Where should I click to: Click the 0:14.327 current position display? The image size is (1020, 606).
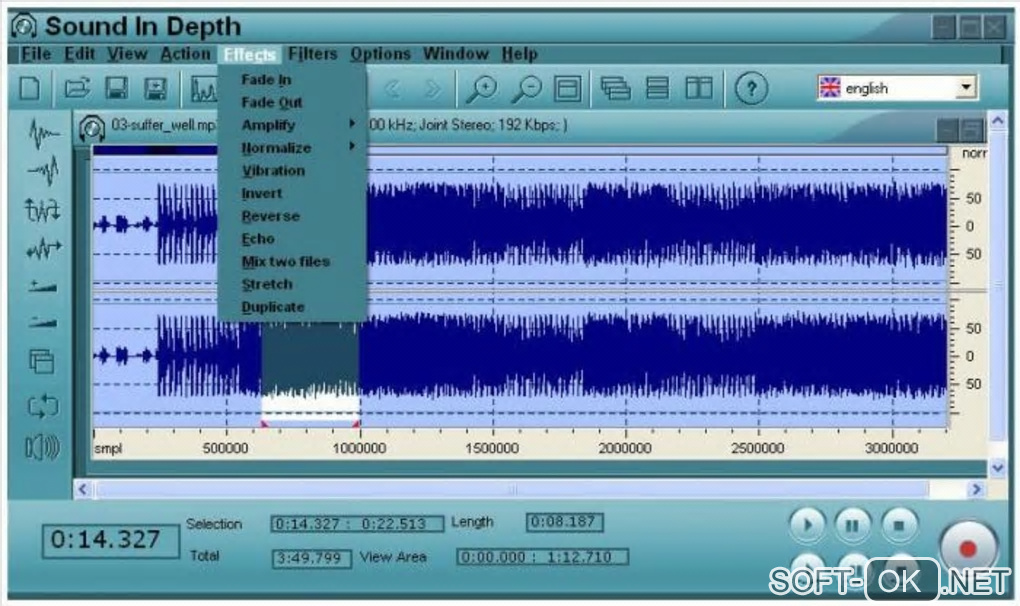(110, 540)
